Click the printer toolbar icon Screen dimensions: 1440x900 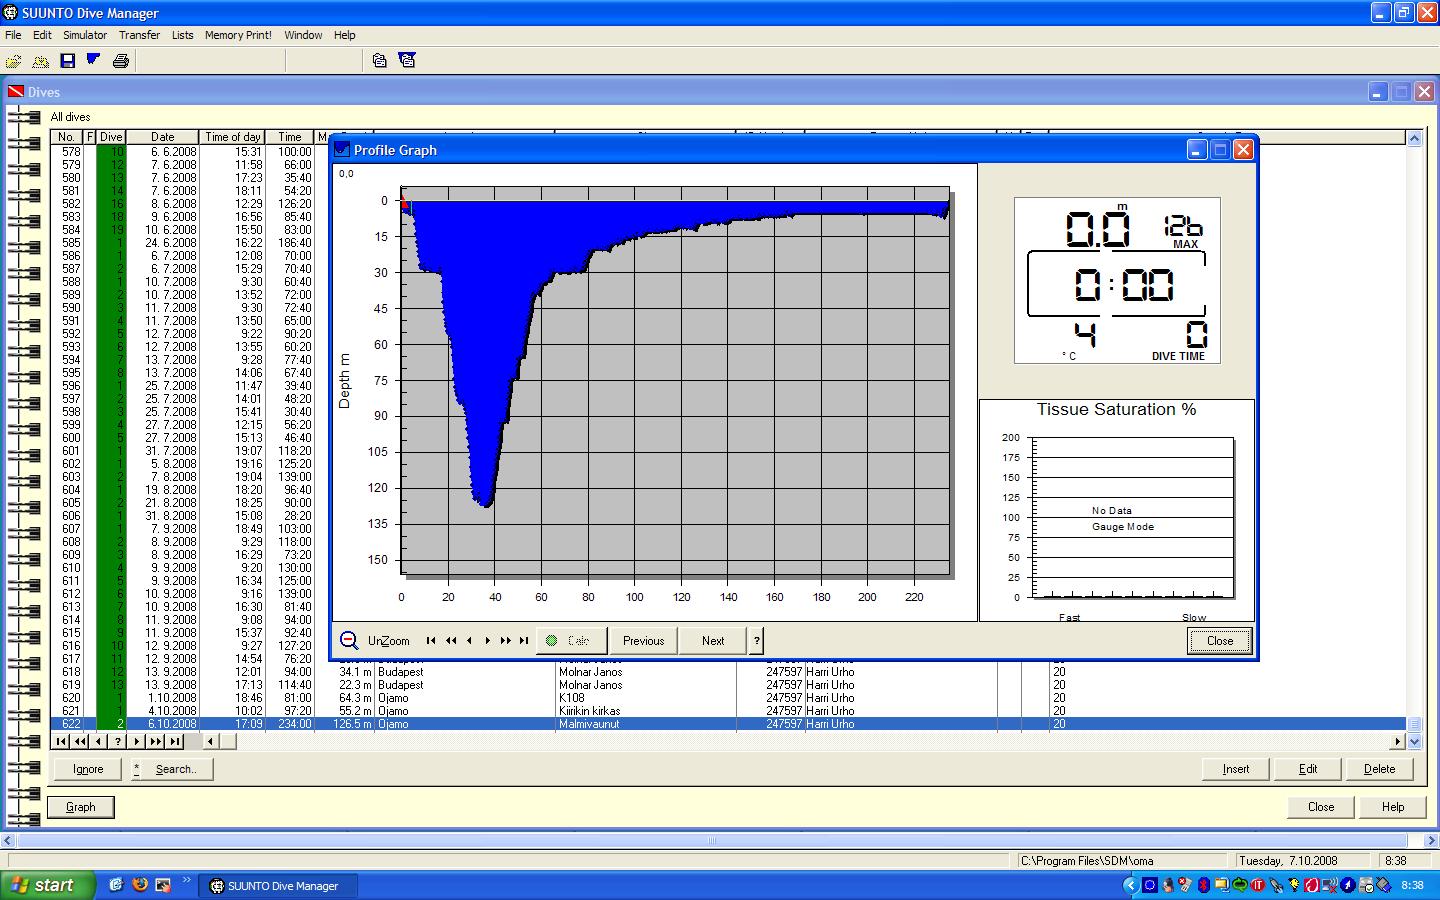[121, 61]
